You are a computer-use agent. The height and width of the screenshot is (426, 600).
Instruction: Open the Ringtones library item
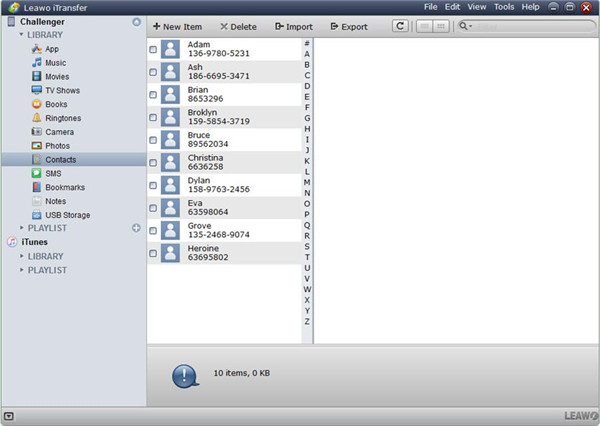pyautogui.click(x=56, y=118)
